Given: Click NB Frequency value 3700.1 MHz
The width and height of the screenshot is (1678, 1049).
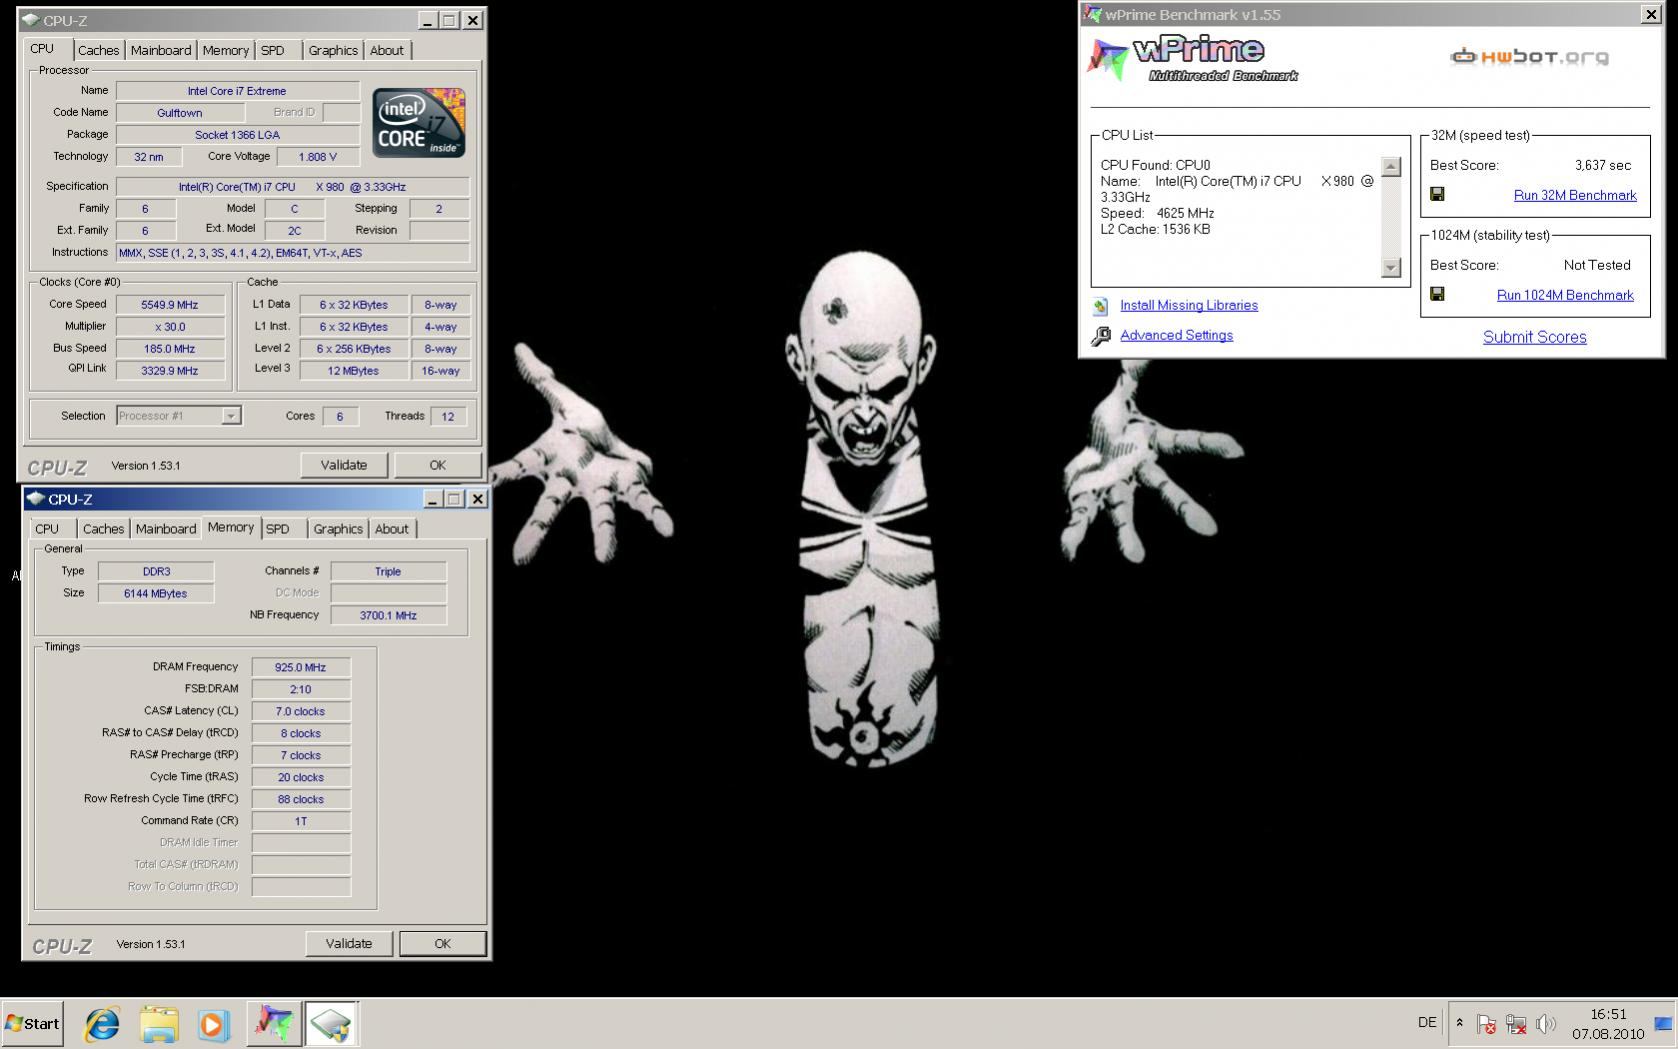Looking at the screenshot, I should [x=388, y=615].
